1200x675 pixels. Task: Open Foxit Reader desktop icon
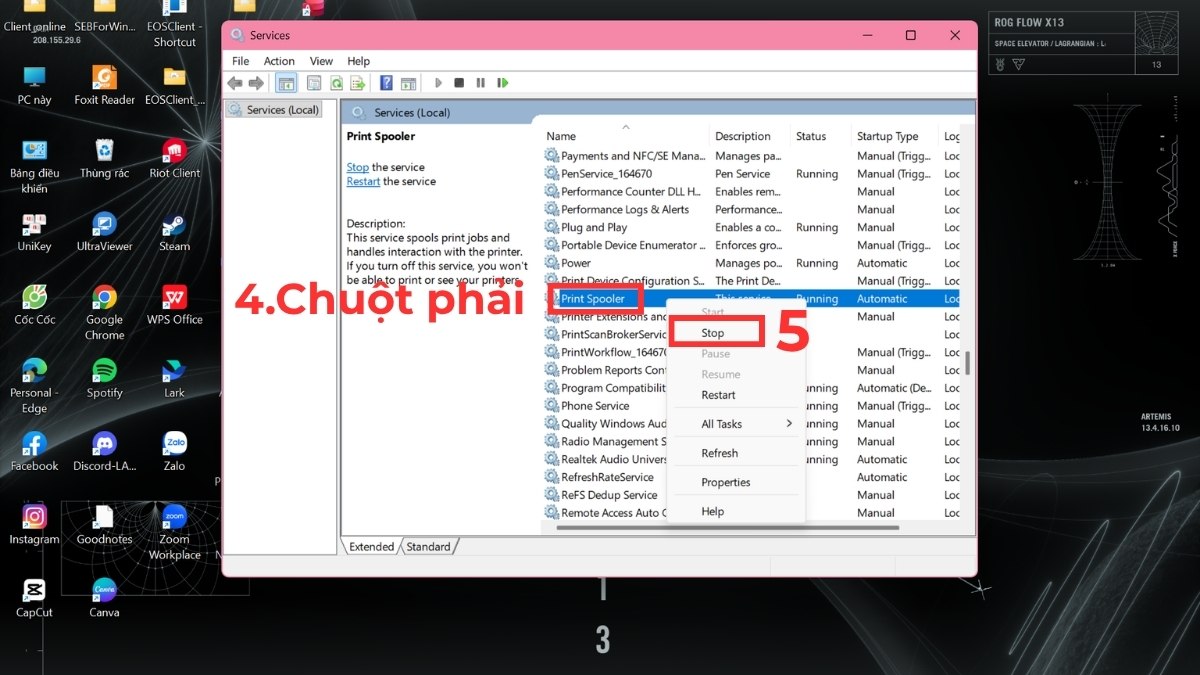click(104, 84)
